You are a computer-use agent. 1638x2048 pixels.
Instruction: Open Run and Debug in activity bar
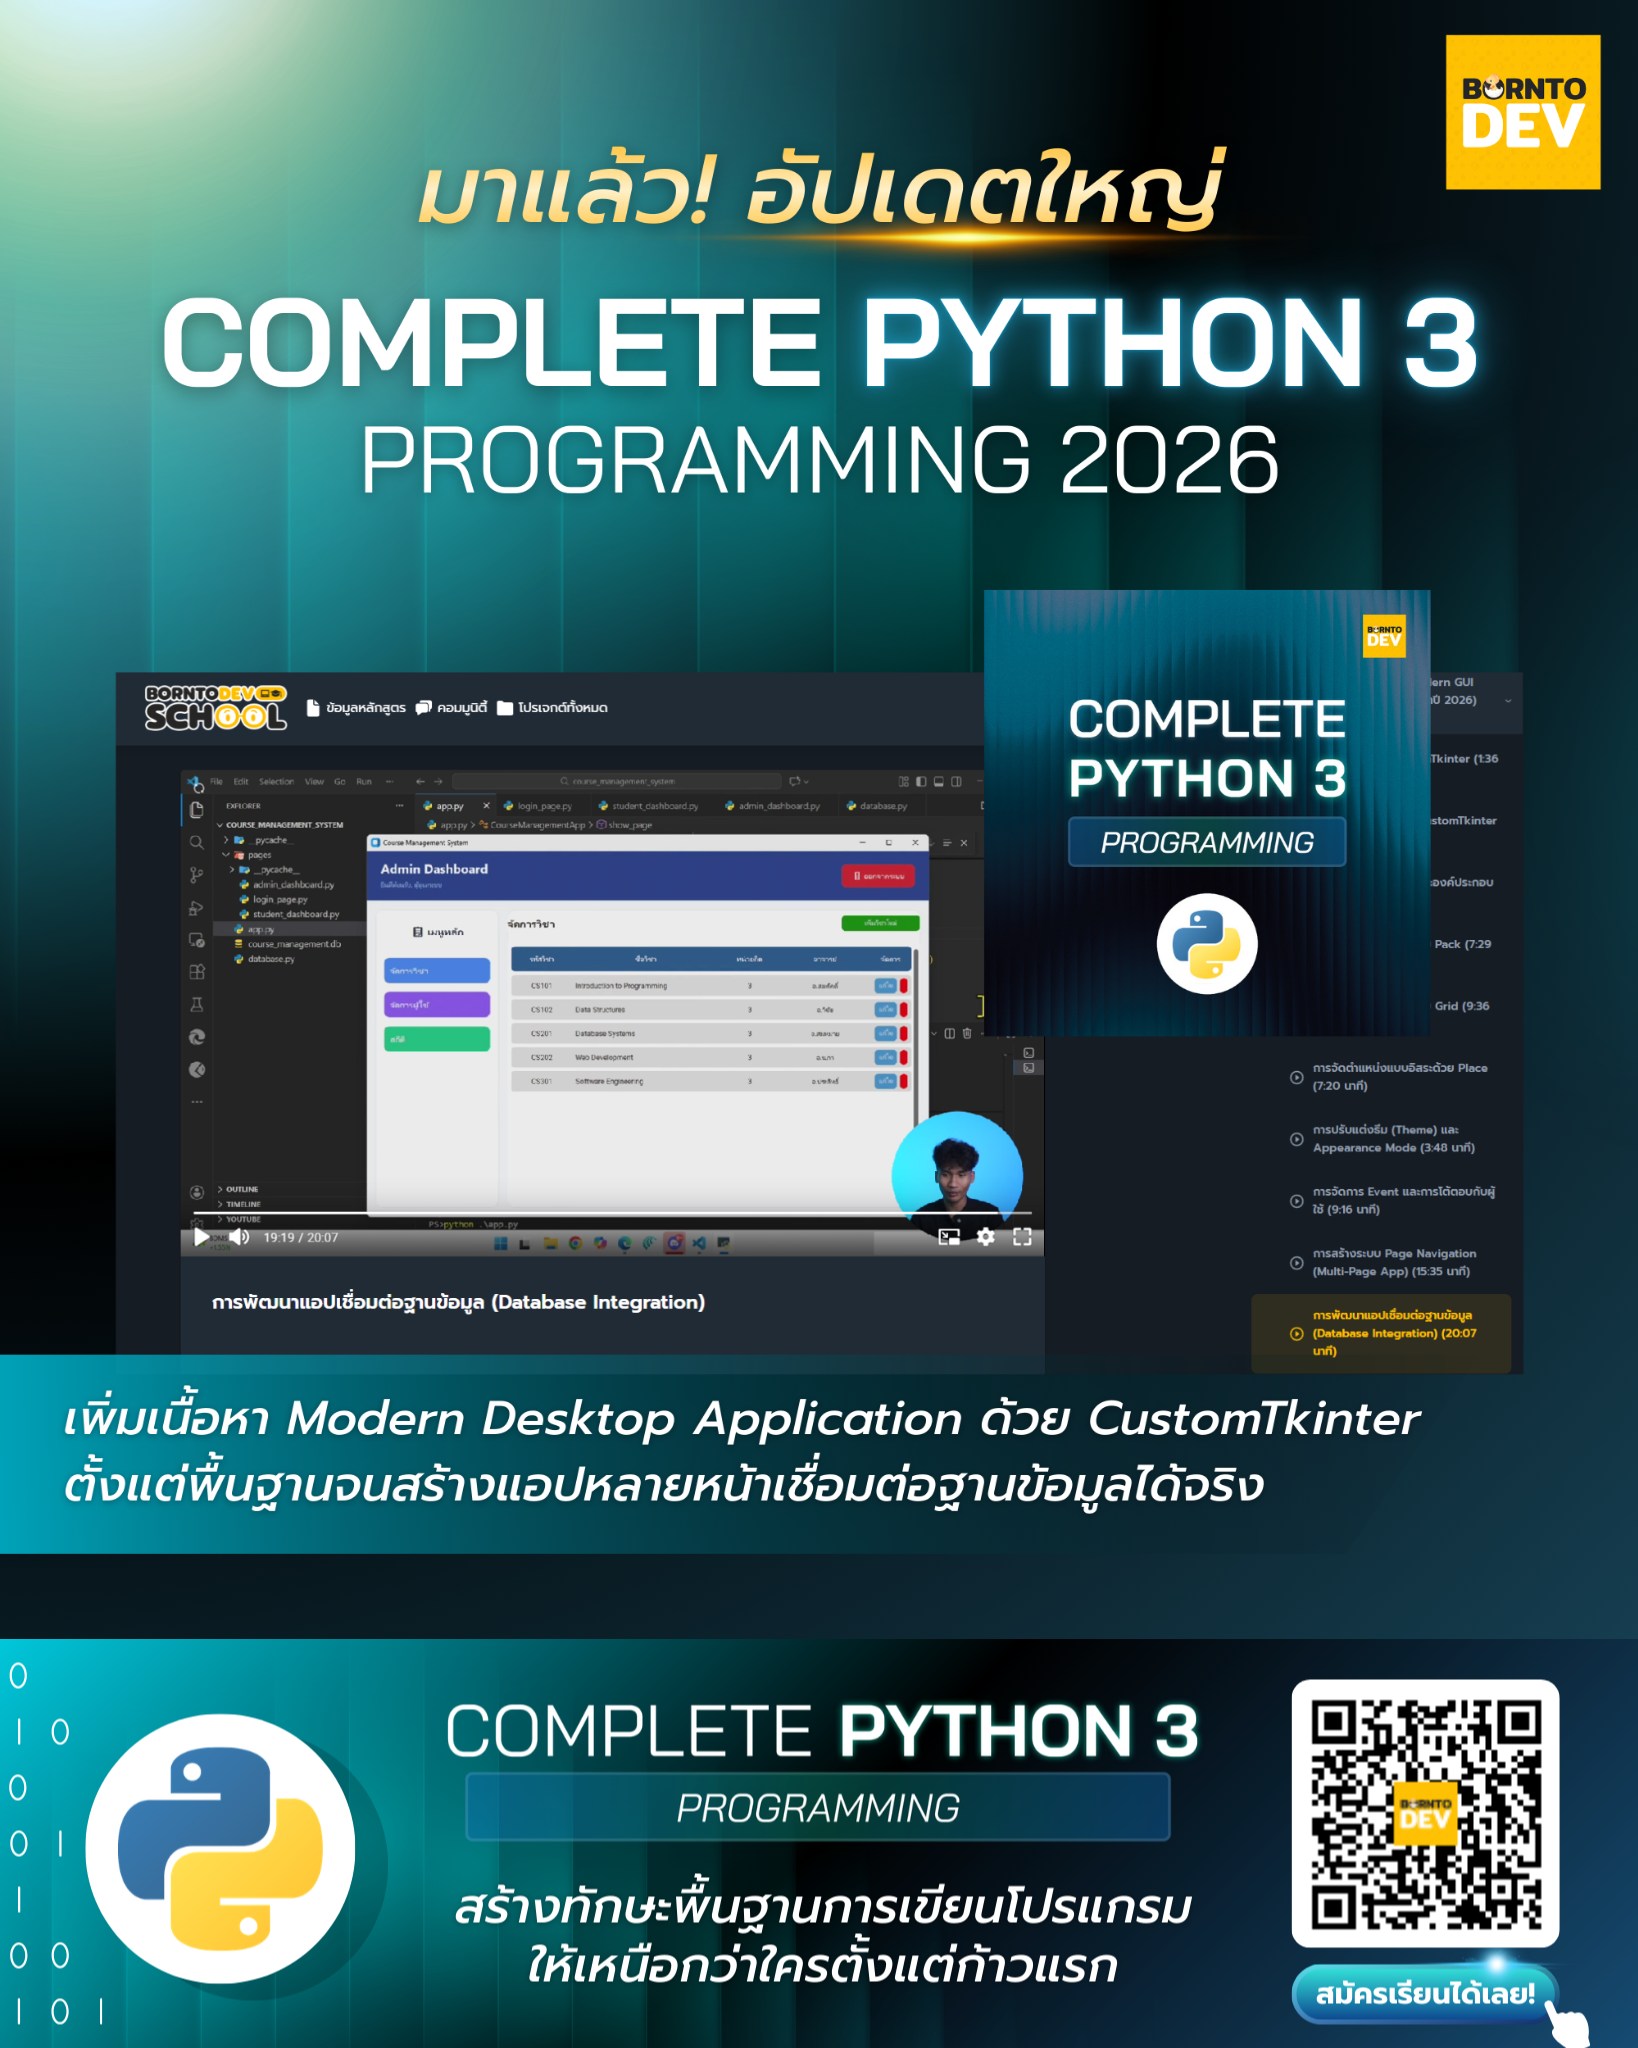click(197, 908)
